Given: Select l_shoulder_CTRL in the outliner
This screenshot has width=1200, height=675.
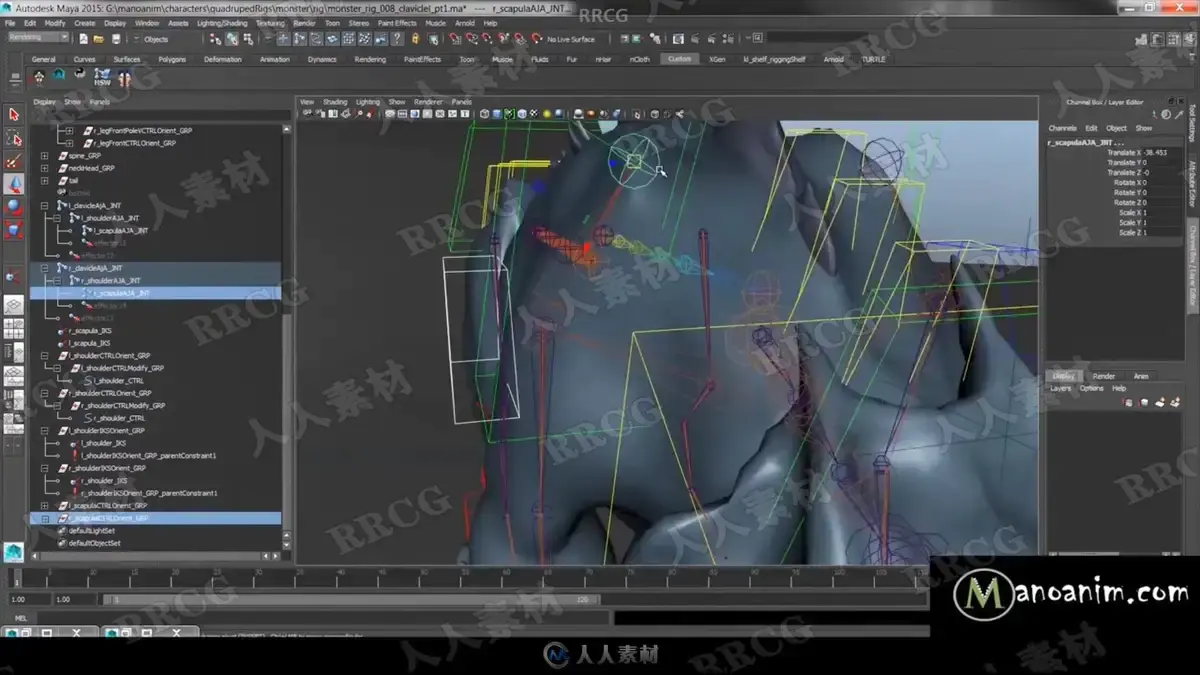Looking at the screenshot, I should pyautogui.click(x=120, y=381).
